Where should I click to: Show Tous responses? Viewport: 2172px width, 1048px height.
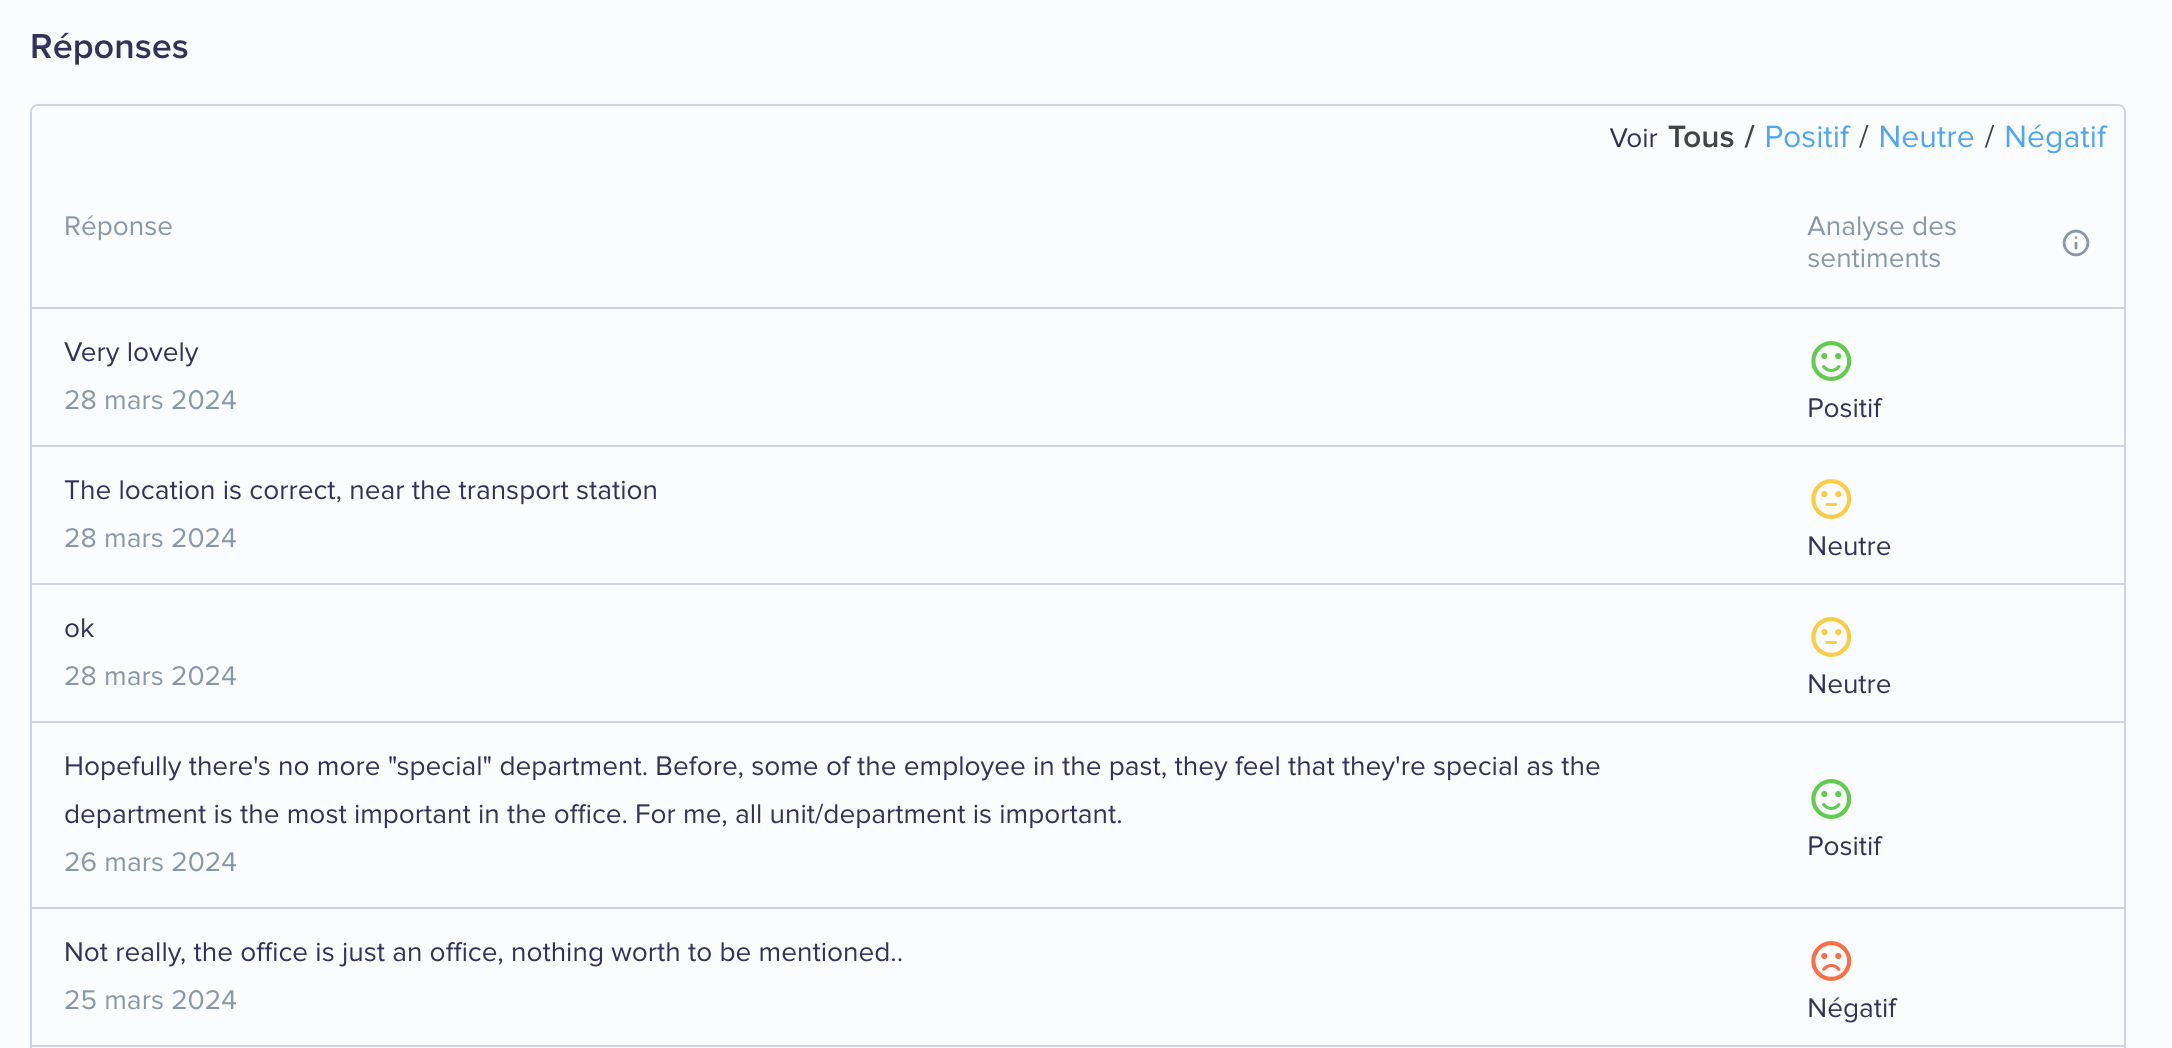point(1701,137)
